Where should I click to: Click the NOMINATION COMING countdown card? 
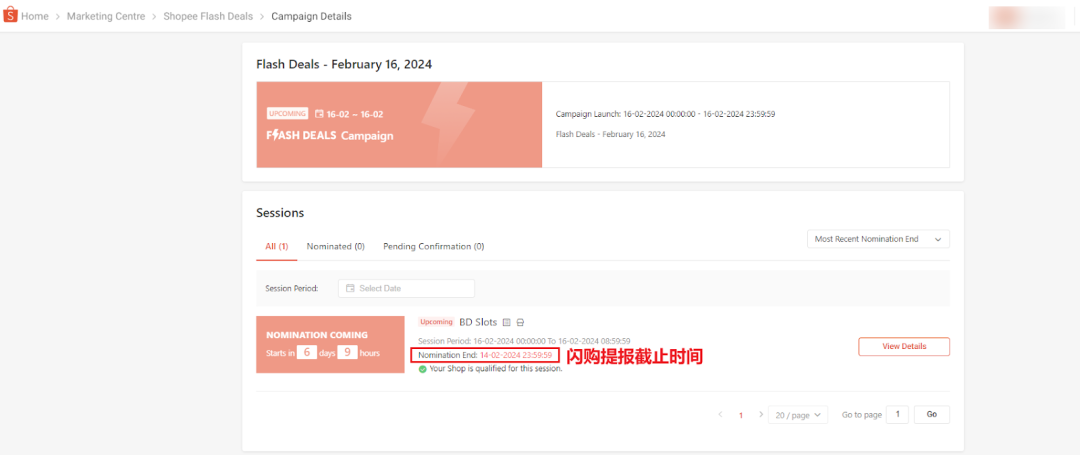(x=330, y=345)
